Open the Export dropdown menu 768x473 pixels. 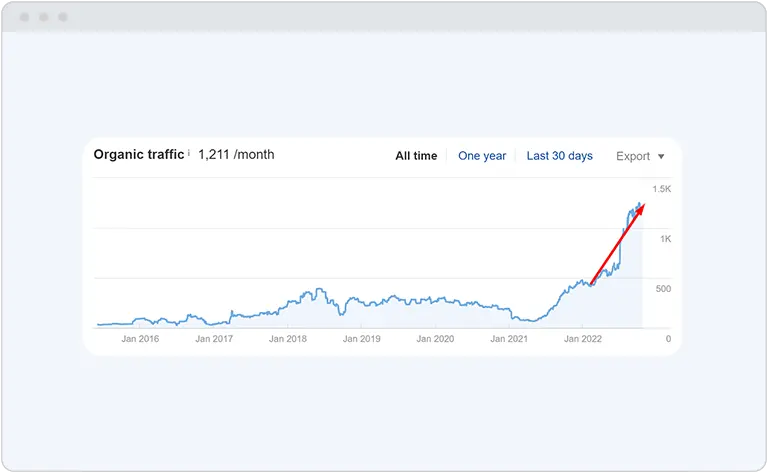point(640,156)
